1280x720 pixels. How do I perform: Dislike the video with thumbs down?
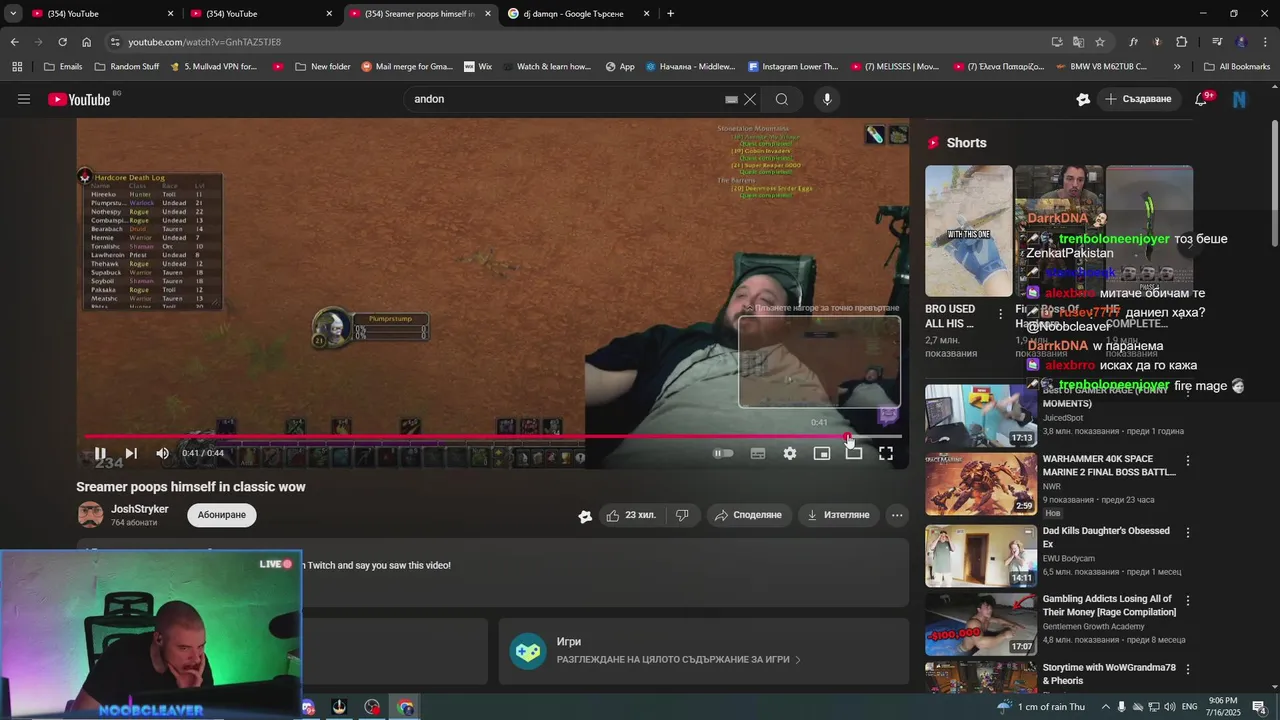(x=682, y=515)
